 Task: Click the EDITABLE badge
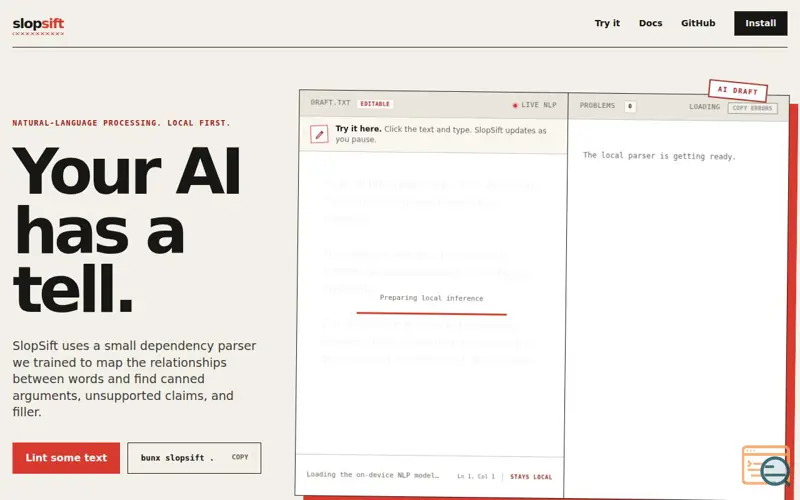click(375, 104)
